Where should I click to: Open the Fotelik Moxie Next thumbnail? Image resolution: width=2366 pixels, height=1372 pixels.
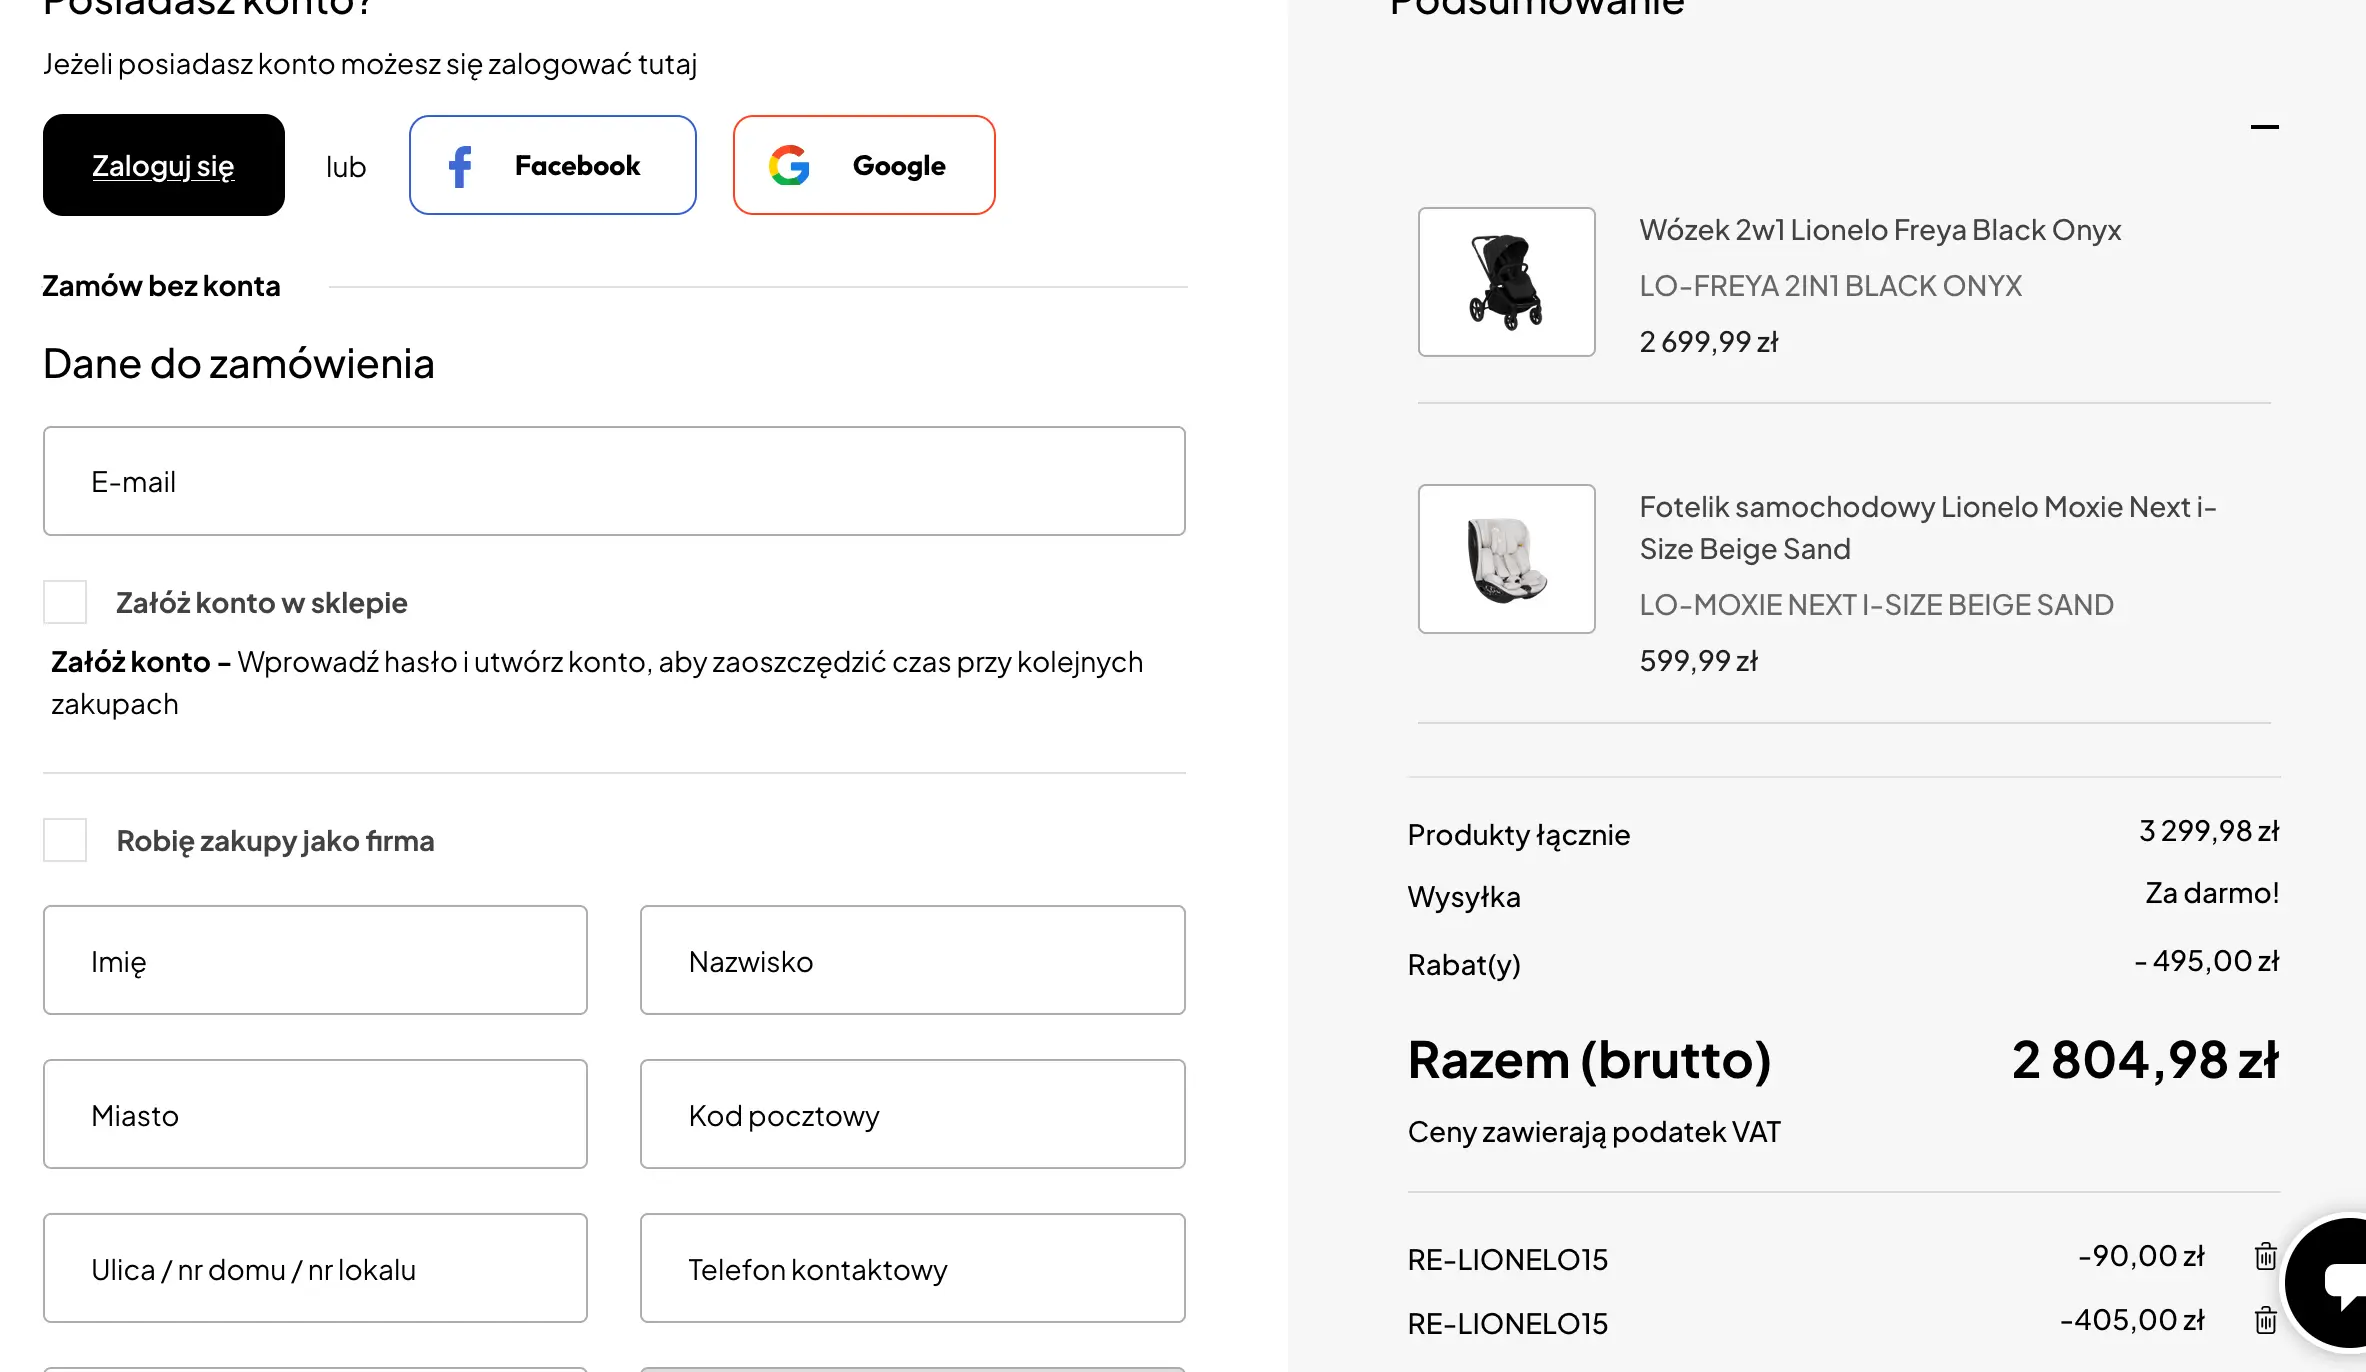(x=1507, y=559)
